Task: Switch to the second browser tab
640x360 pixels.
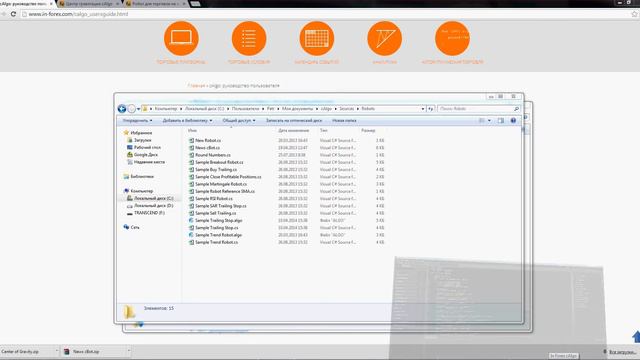Action: [89, 4]
